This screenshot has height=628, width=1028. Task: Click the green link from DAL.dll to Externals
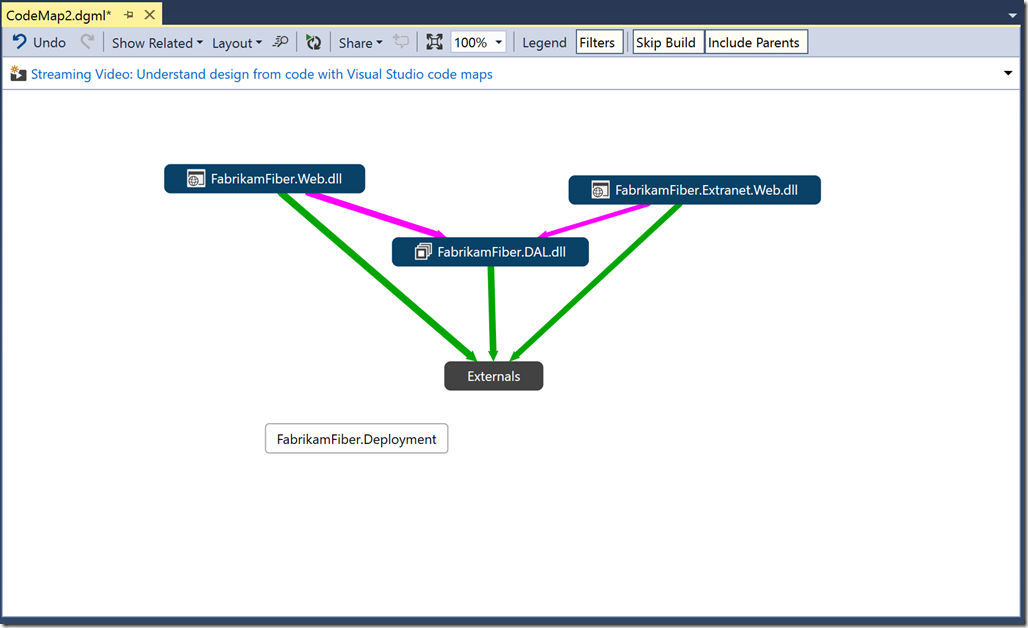[492, 313]
